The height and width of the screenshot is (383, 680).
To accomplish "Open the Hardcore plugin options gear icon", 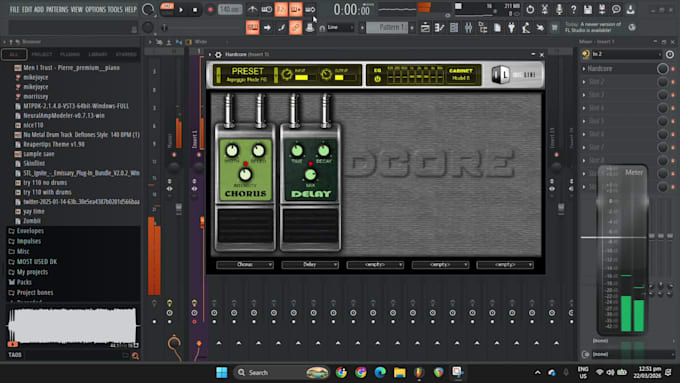I will point(219,55).
